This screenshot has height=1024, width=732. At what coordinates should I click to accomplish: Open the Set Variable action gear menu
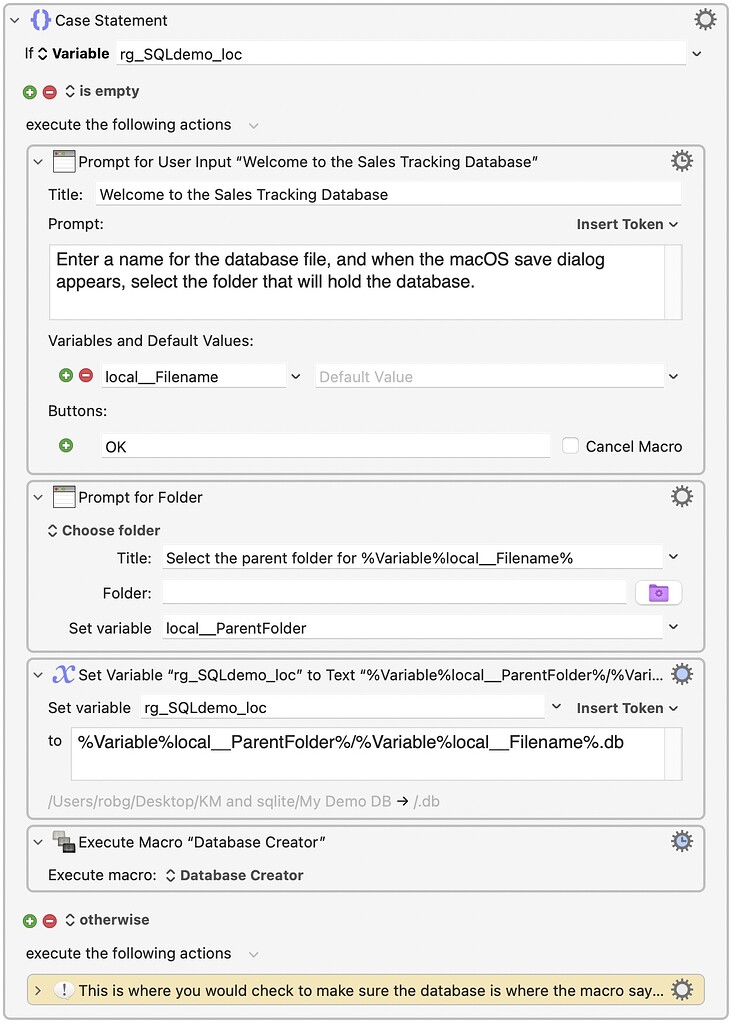tap(682, 674)
